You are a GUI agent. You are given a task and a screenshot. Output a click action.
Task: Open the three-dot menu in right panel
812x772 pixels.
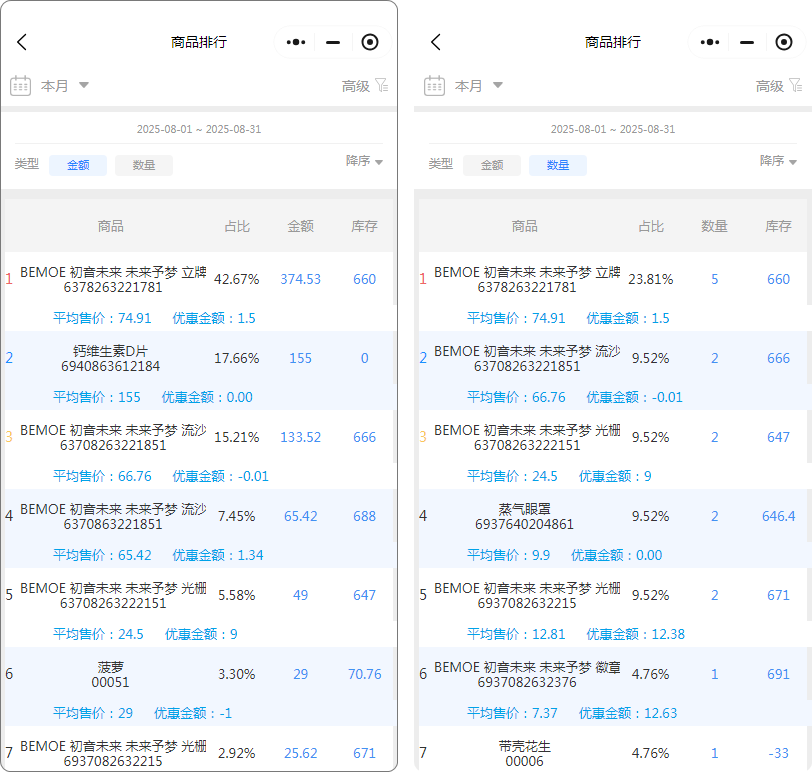point(709,42)
